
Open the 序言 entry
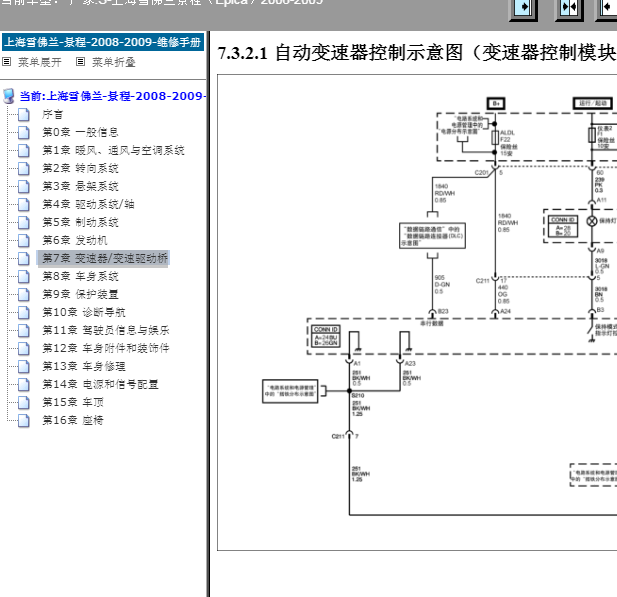[x=53, y=115]
